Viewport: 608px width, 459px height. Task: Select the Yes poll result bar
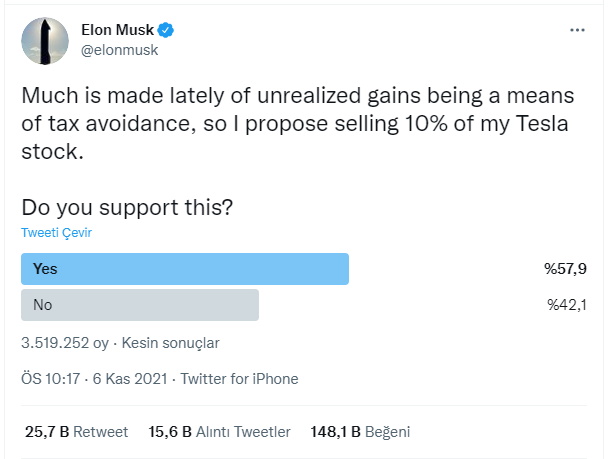click(x=185, y=269)
